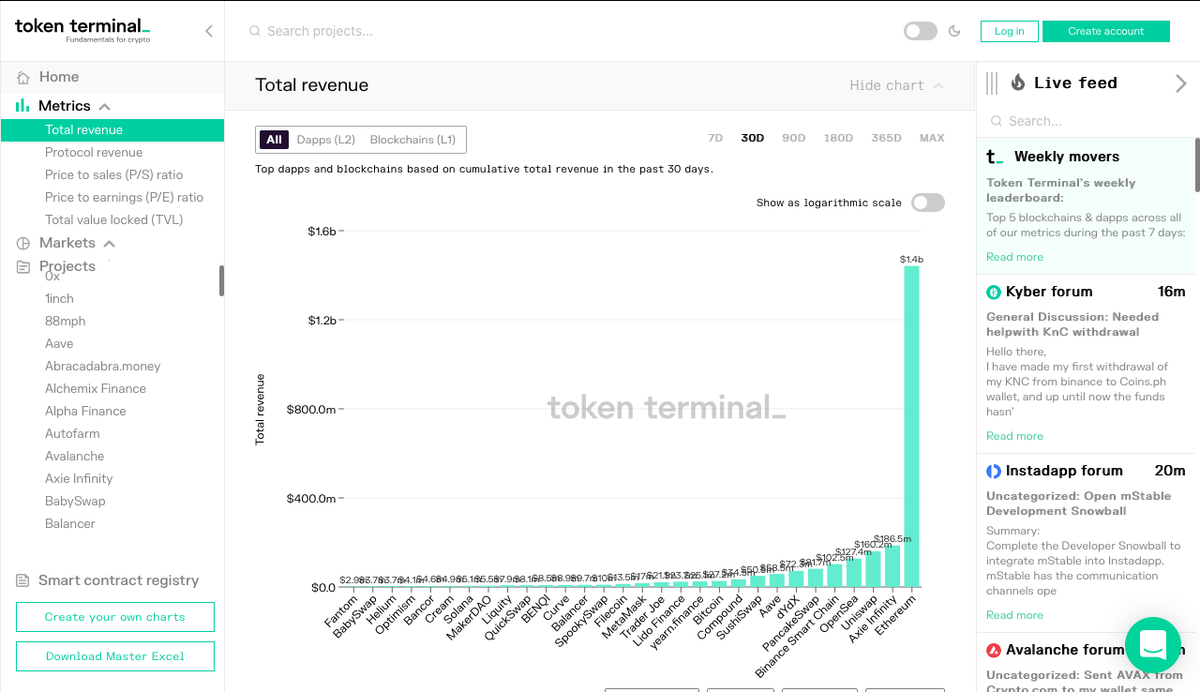The image size is (1200, 692).
Task: Collapse the Metrics section chevron
Action: pos(105,106)
